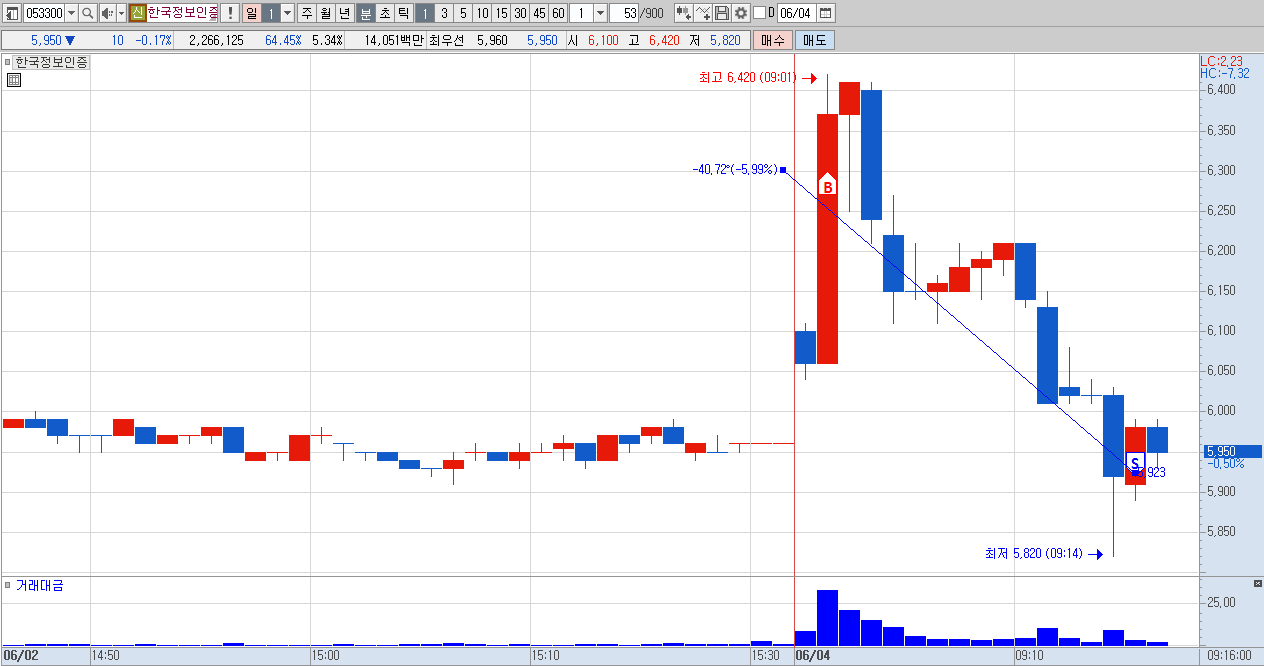Select second 초 chart type
The width and height of the screenshot is (1264, 666).
coord(385,13)
